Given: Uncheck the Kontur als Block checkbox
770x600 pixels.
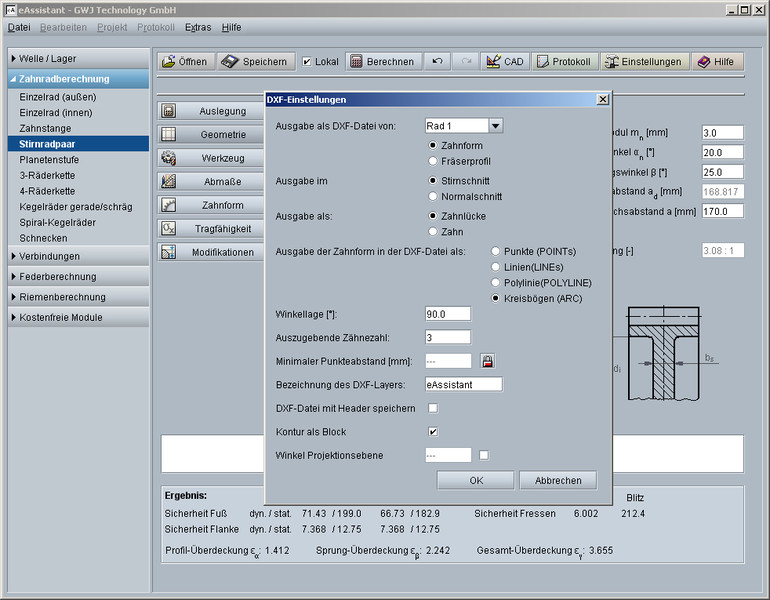Looking at the screenshot, I should [x=433, y=432].
